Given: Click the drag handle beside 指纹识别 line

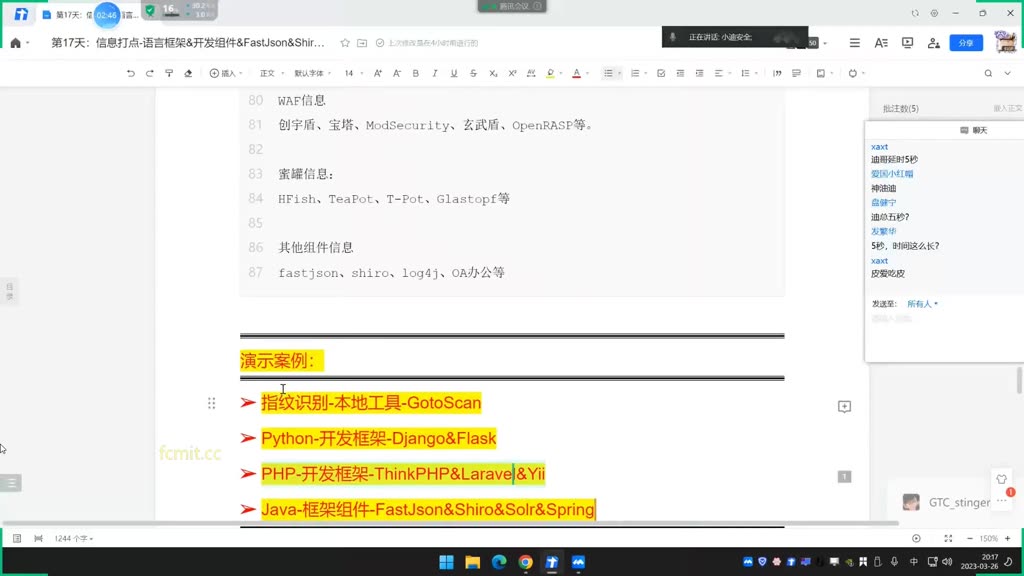Looking at the screenshot, I should click(x=212, y=403).
